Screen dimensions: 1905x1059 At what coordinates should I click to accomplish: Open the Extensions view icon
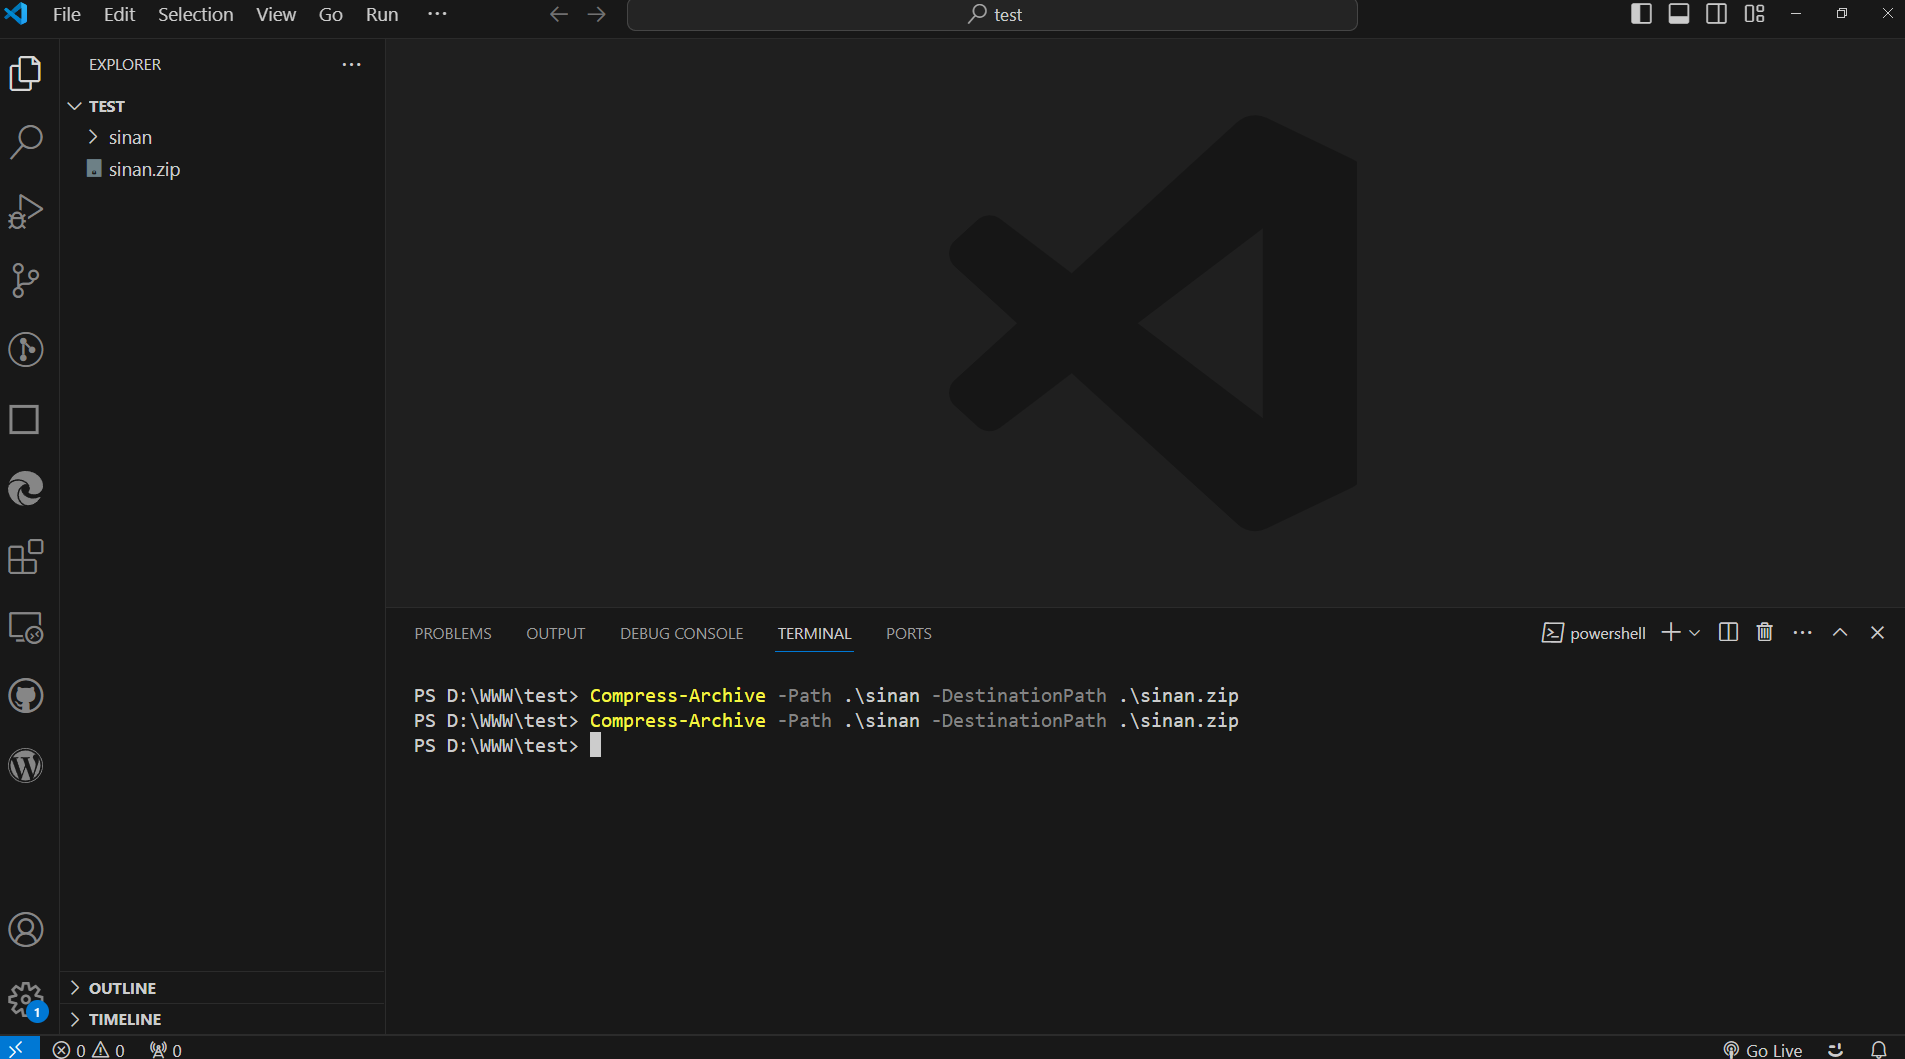[25, 557]
